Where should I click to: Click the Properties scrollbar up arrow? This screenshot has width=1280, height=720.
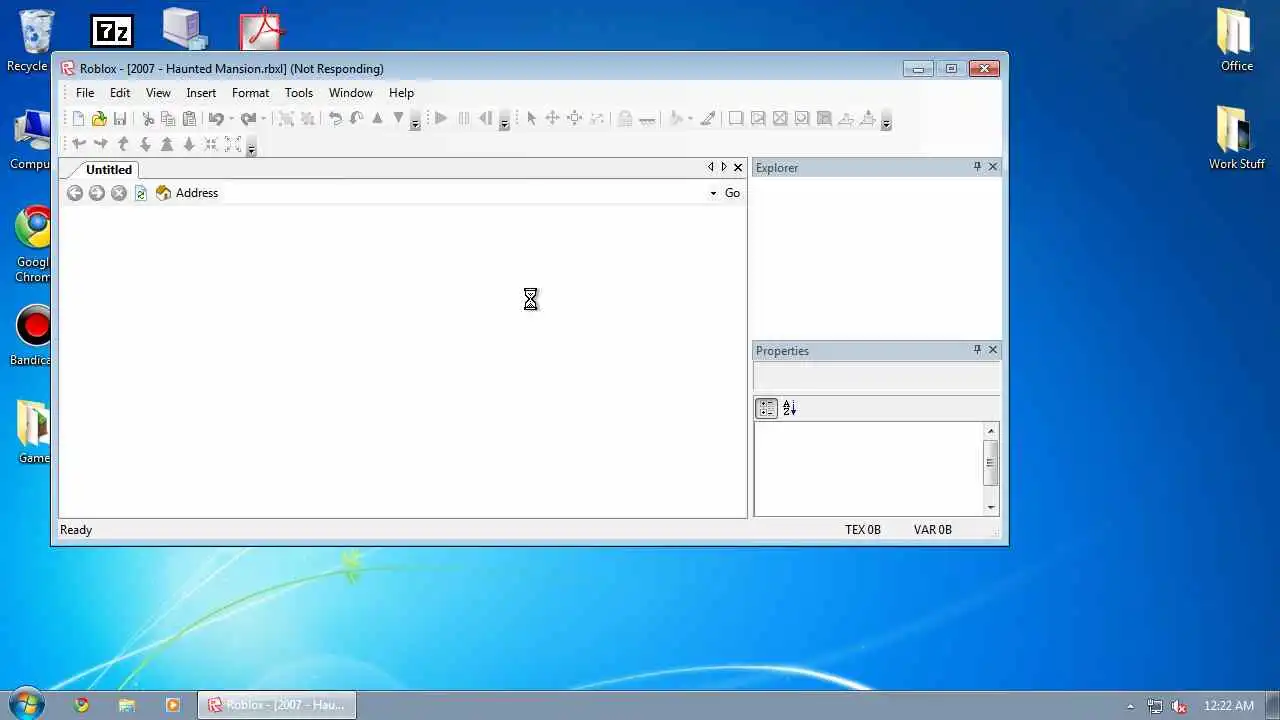(x=991, y=431)
